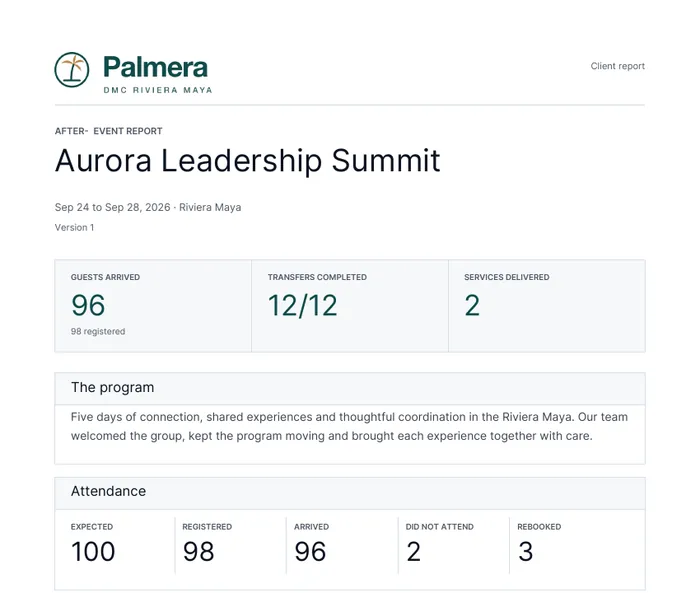The width and height of the screenshot is (700, 593).
Task: Click the 'Version 1' text
Action: tap(74, 227)
